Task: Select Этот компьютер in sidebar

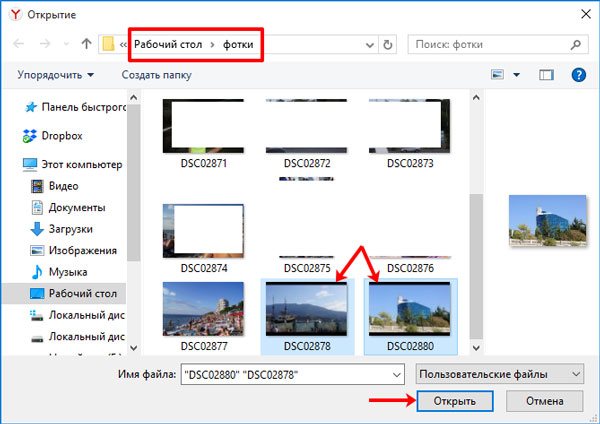Action: tap(72, 165)
